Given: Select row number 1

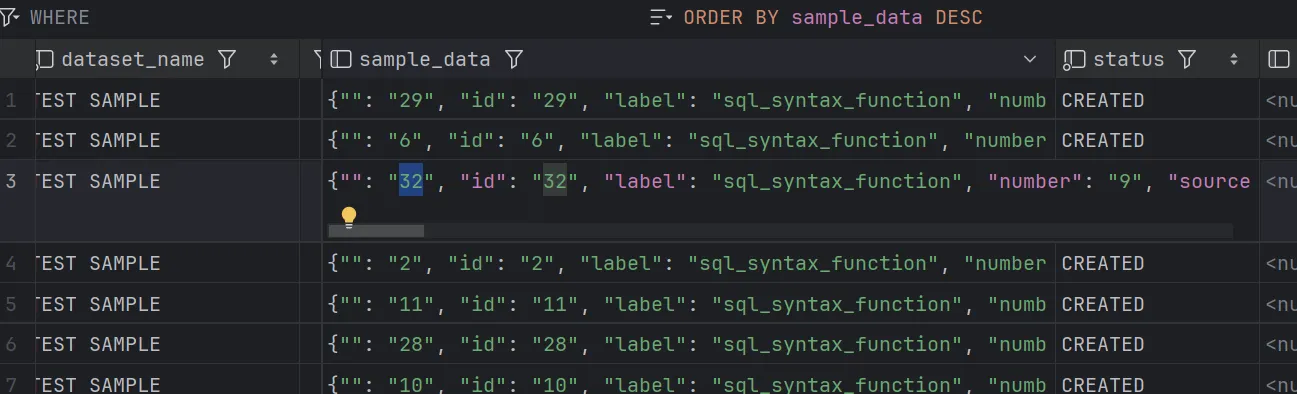Looking at the screenshot, I should (x=11, y=100).
